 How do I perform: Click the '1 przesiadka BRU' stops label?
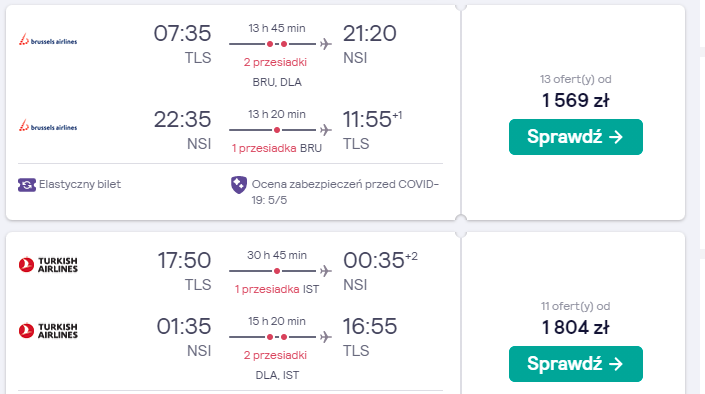click(x=277, y=148)
